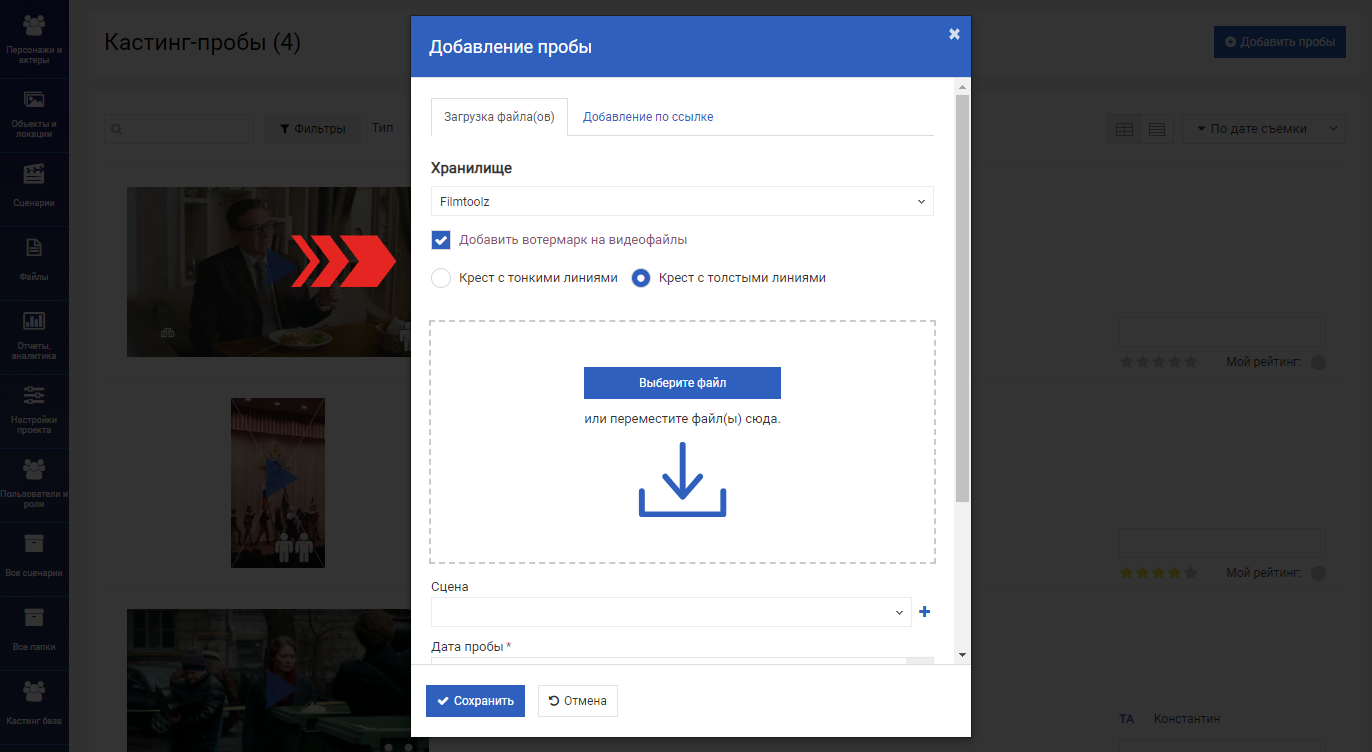The width and height of the screenshot is (1372, 752).
Task: Click the Дата пробы input field
Action: tap(668, 660)
